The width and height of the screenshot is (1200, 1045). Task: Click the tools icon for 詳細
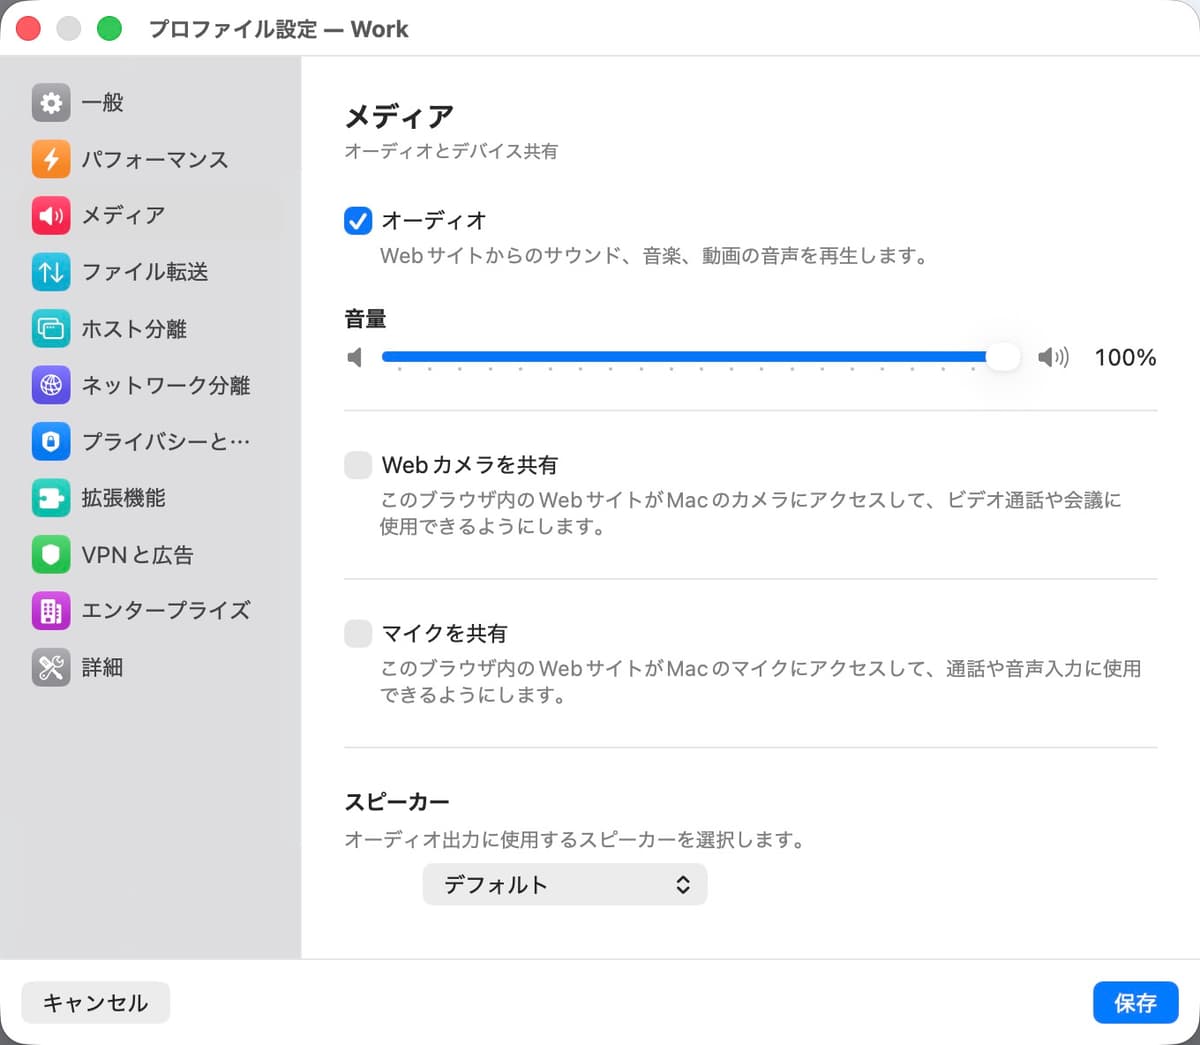click(x=51, y=667)
